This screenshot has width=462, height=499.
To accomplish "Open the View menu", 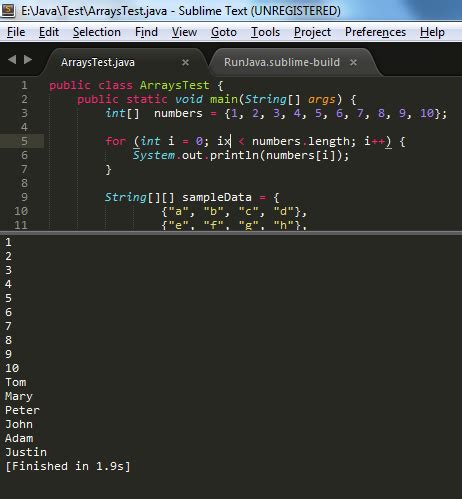I will pyautogui.click(x=184, y=32).
